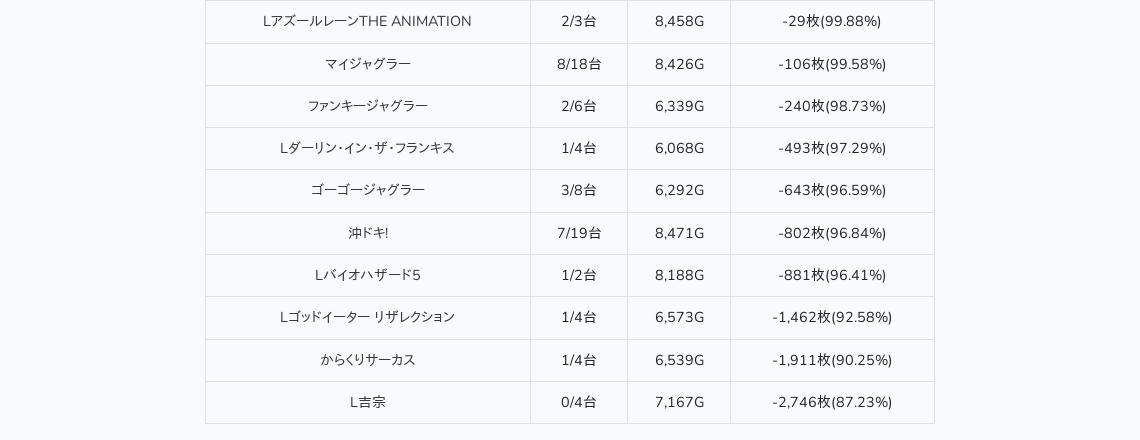
Task: Select the -1,911枚(90.25%) result cell
Action: (x=832, y=360)
